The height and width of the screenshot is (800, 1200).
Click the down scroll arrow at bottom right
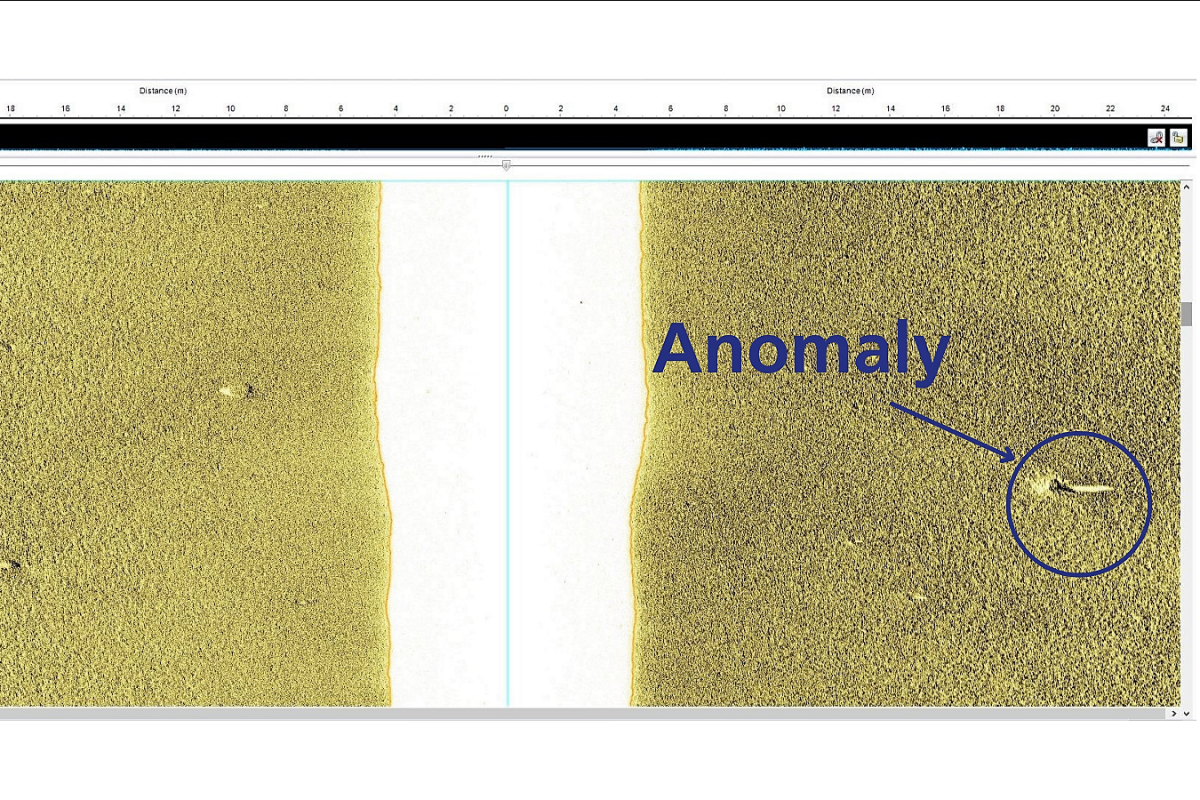click(1188, 713)
